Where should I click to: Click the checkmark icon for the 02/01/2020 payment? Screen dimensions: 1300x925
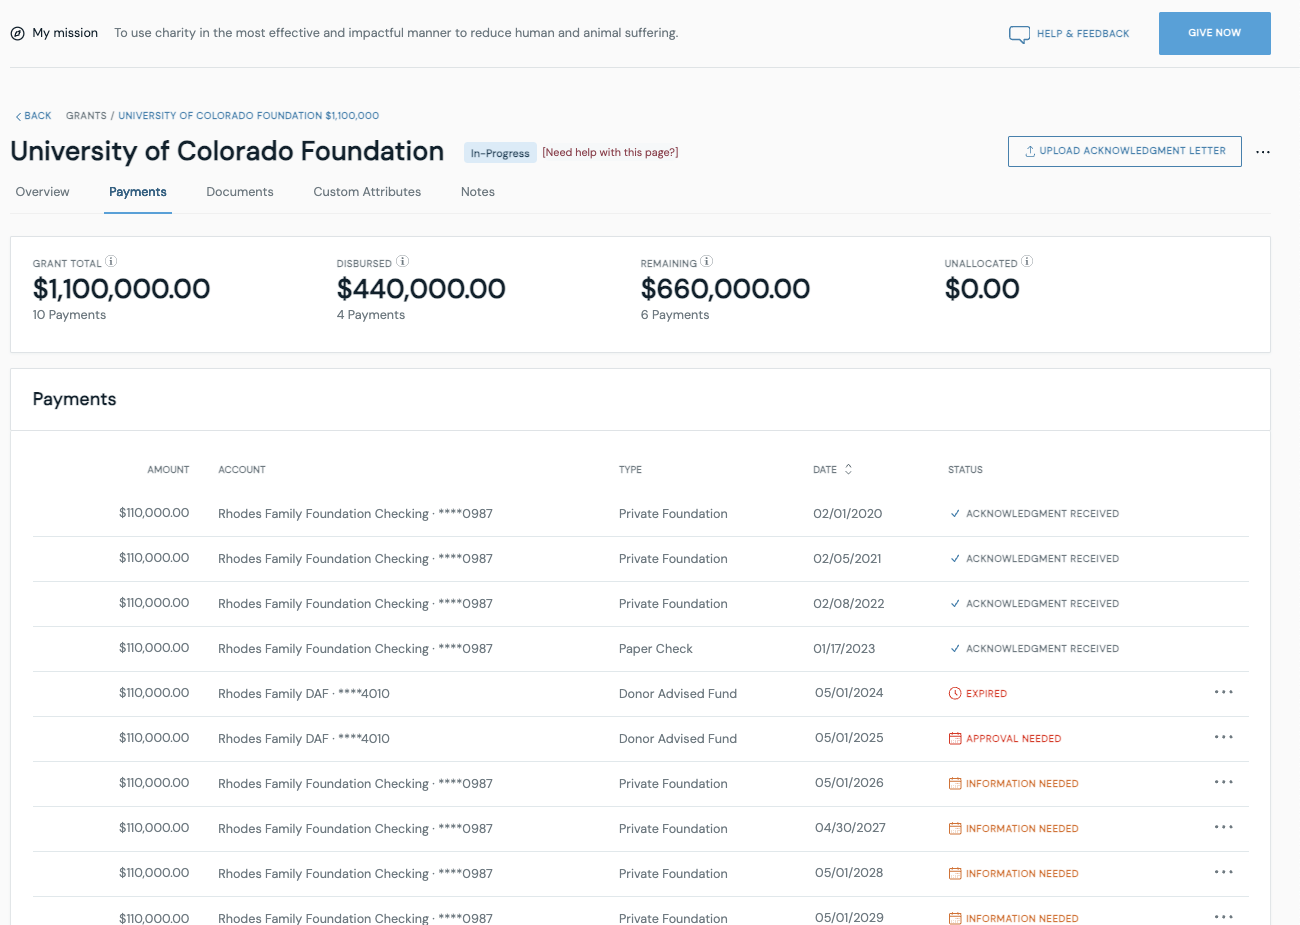[x=955, y=513]
